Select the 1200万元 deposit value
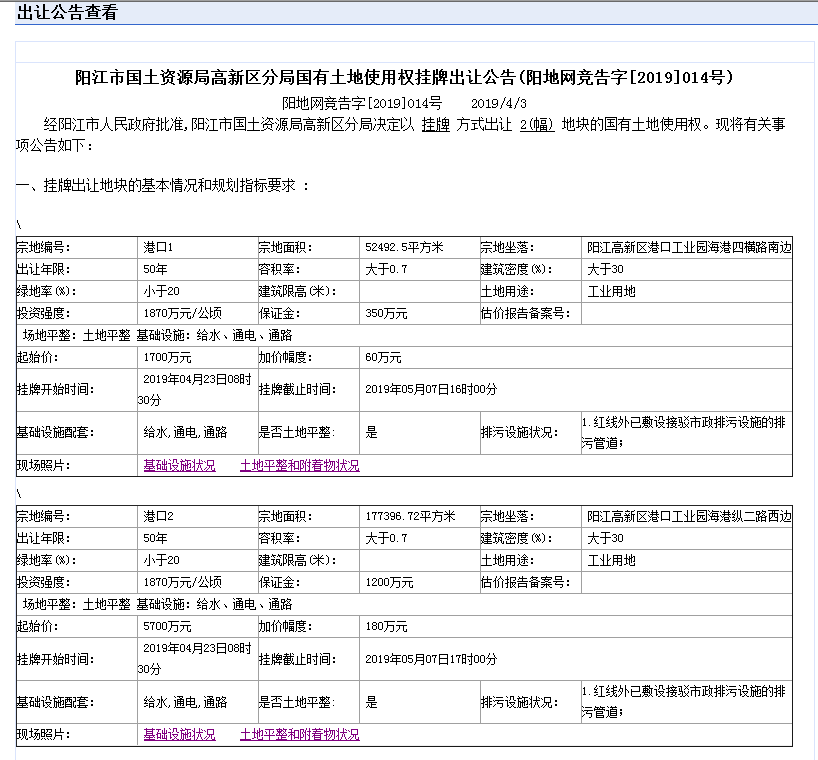 pyautogui.click(x=389, y=583)
